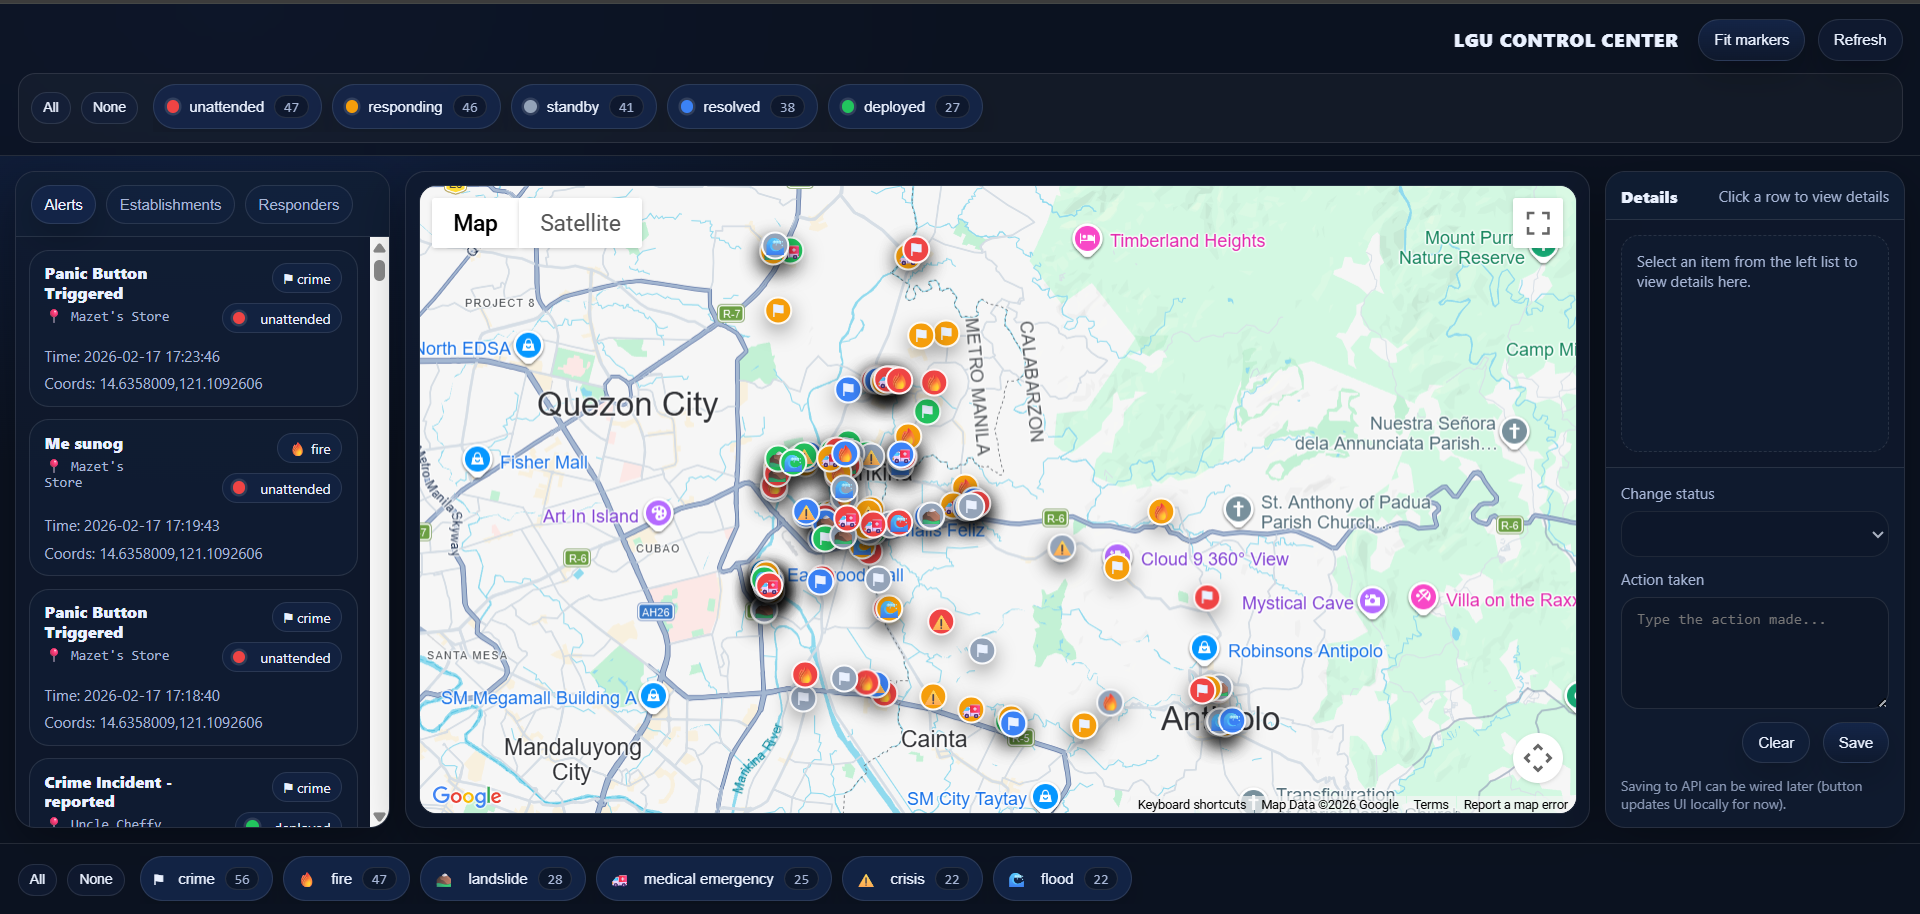Click the crime flag icon on the Panic Button alert
Screen dimensions: 1920x914
tap(290, 278)
